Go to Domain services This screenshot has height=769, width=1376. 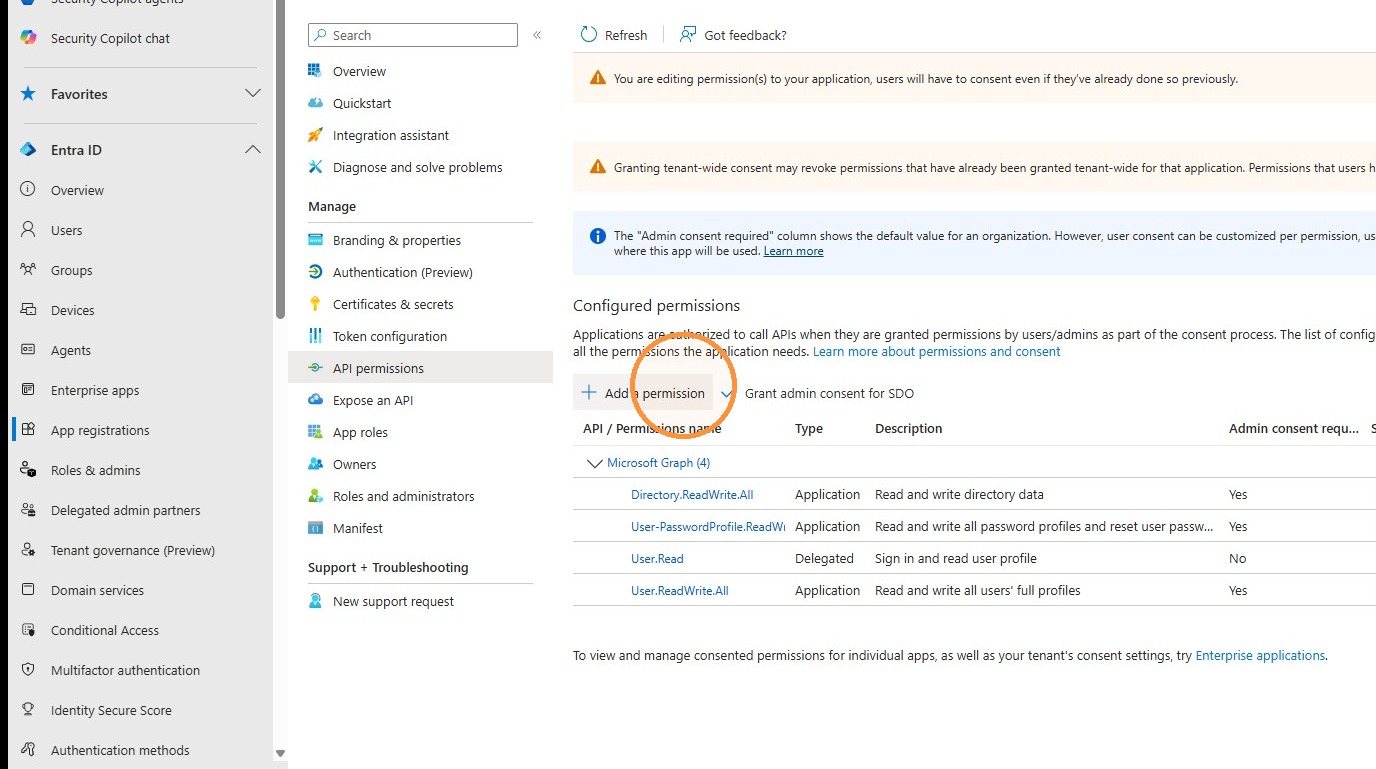pyautogui.click(x=97, y=590)
